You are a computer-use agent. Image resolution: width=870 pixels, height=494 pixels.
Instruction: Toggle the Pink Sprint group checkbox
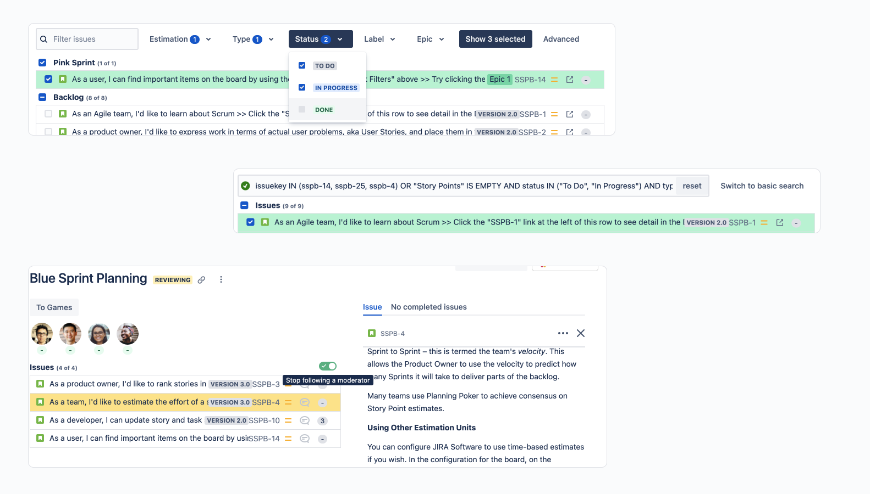42,63
